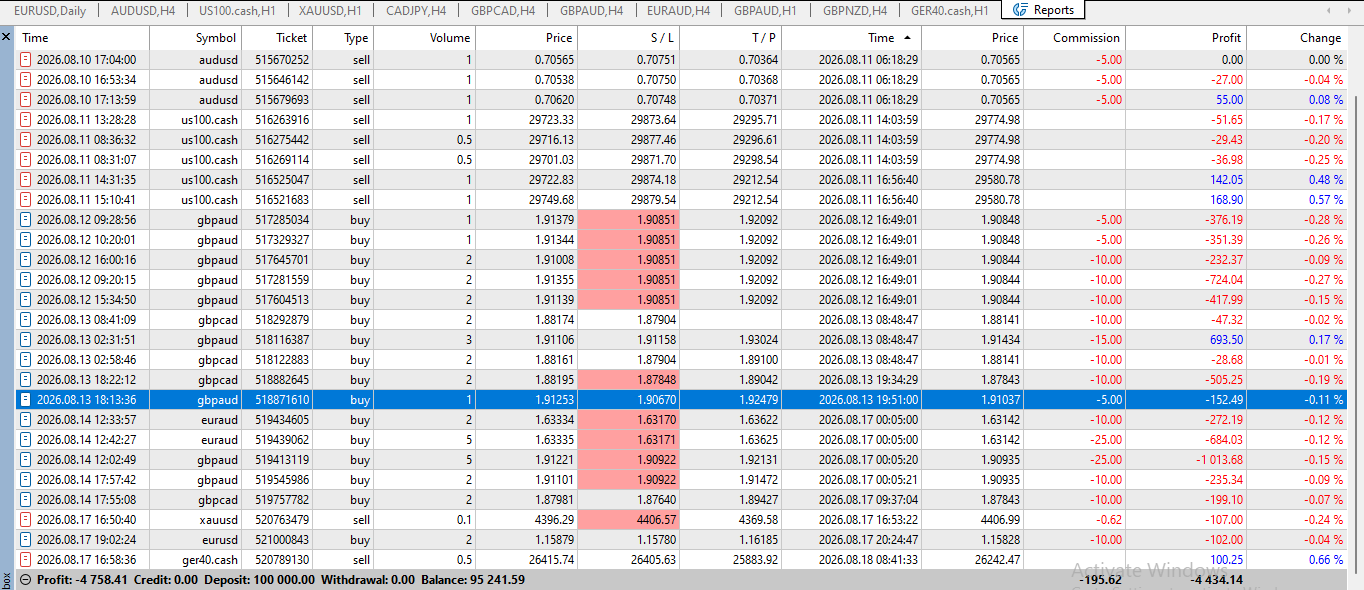The image size is (1364, 590).
Task: Click the buy order icon at 2026.08.12 09:28:56
Action: (26, 220)
